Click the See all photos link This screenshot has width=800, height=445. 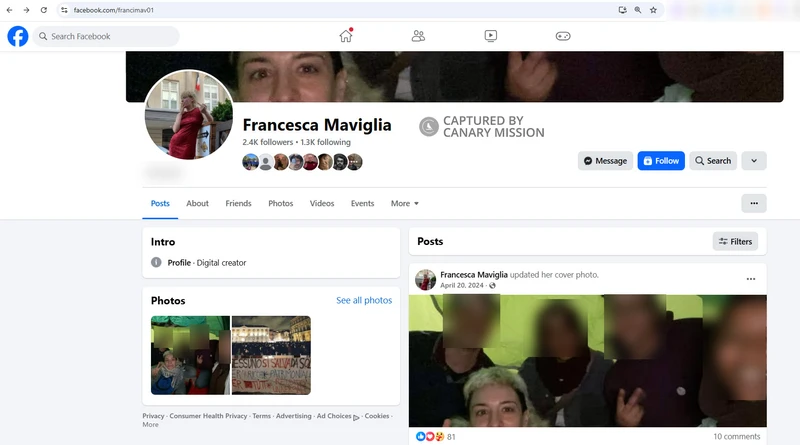[364, 301]
